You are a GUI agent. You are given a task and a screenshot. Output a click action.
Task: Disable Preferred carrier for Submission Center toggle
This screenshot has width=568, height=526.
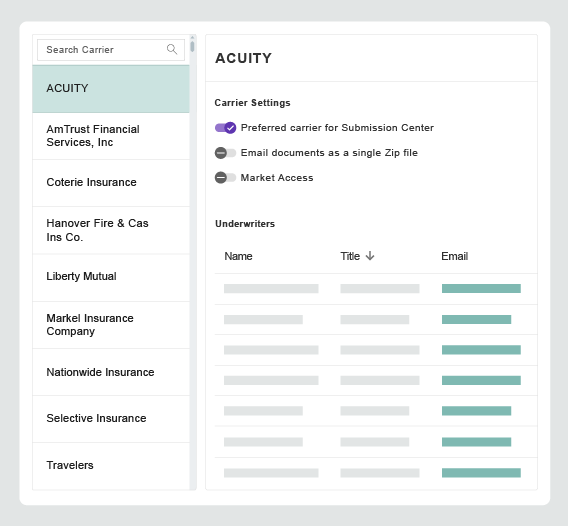click(225, 128)
